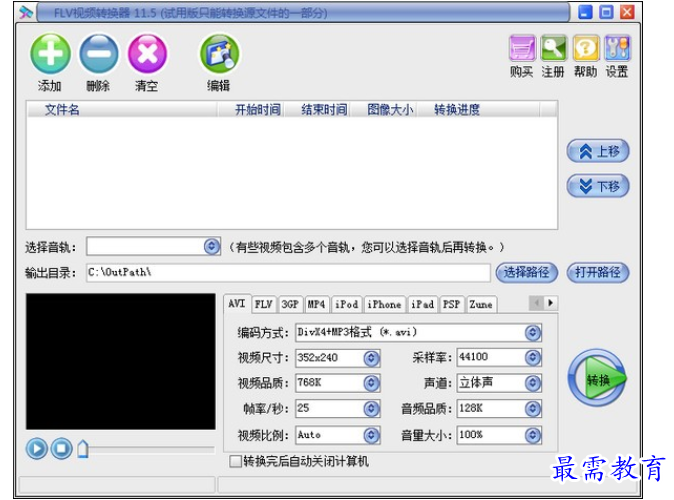The width and height of the screenshot is (674, 500).
Task: Switch to the 3GP format tab
Action: coord(290,304)
